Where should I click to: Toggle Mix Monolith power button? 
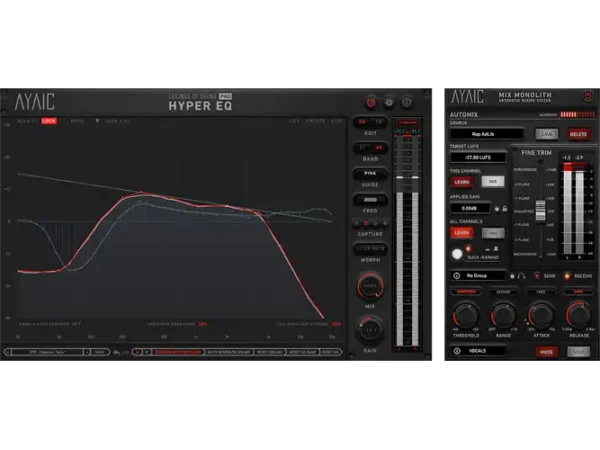tap(588, 96)
